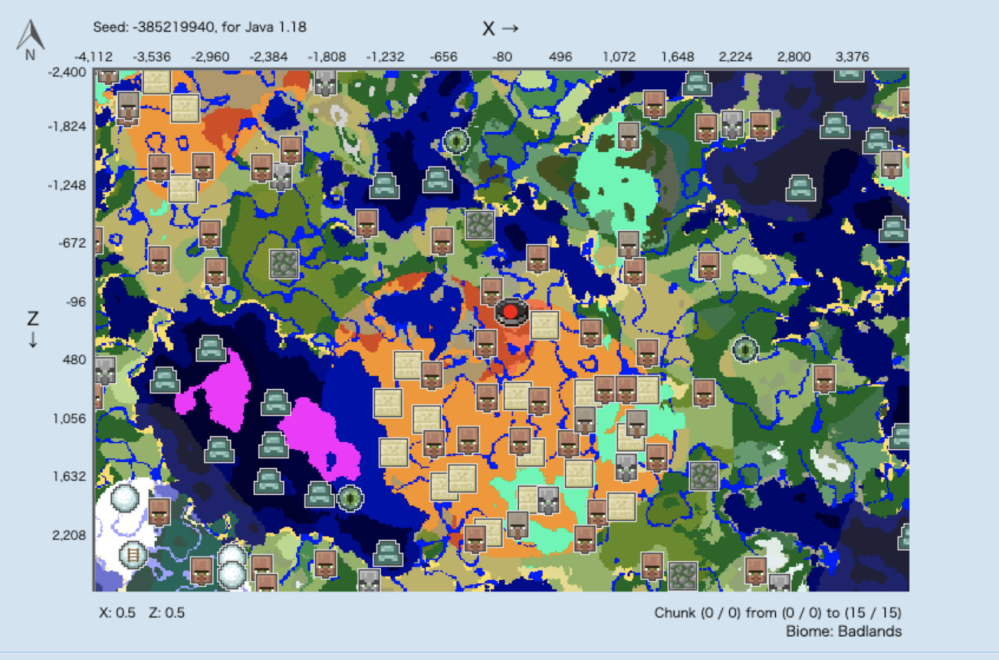
Task: Click the Z-axis label '1,632'
Action: (x=70, y=477)
